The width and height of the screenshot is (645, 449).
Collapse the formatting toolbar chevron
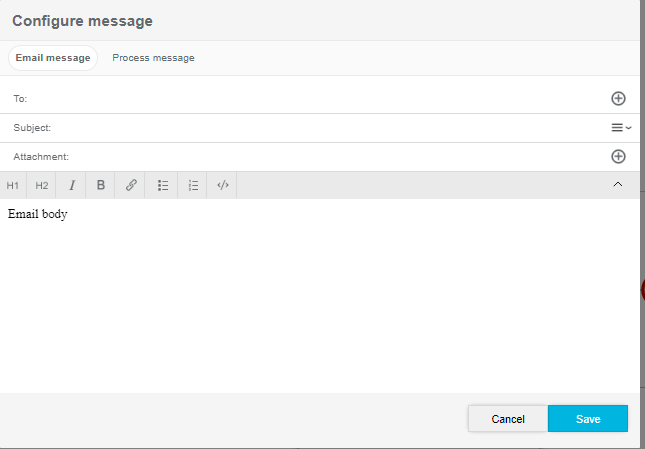617,184
